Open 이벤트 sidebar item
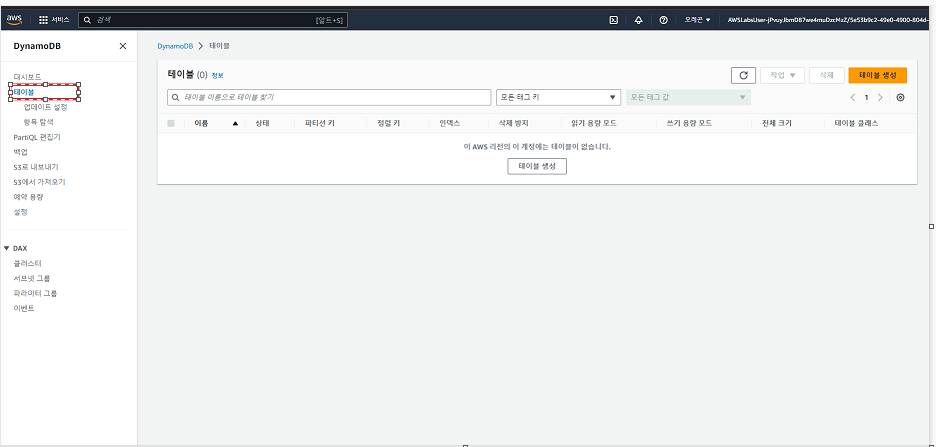The image size is (936, 447). click(24, 309)
